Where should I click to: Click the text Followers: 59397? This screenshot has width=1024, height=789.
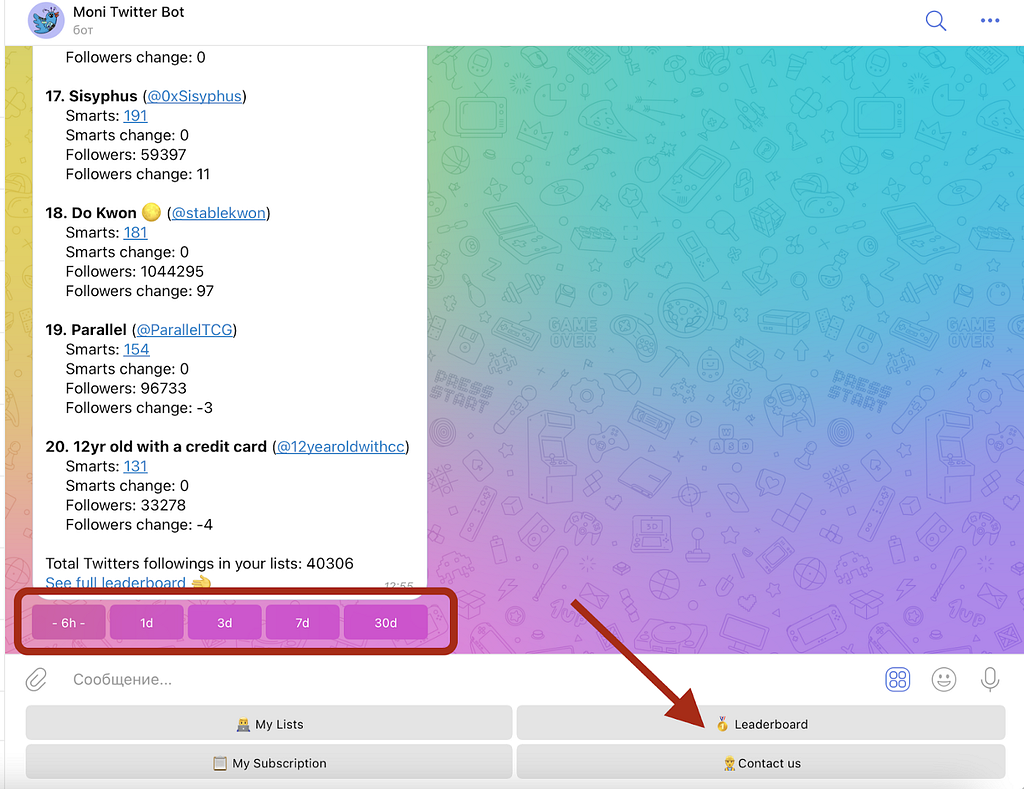tap(126, 155)
